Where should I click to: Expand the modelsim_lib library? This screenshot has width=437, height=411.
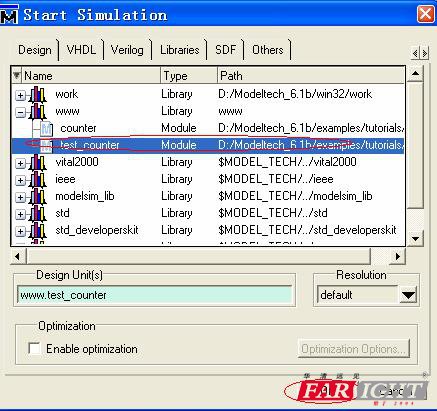[x=20, y=197]
